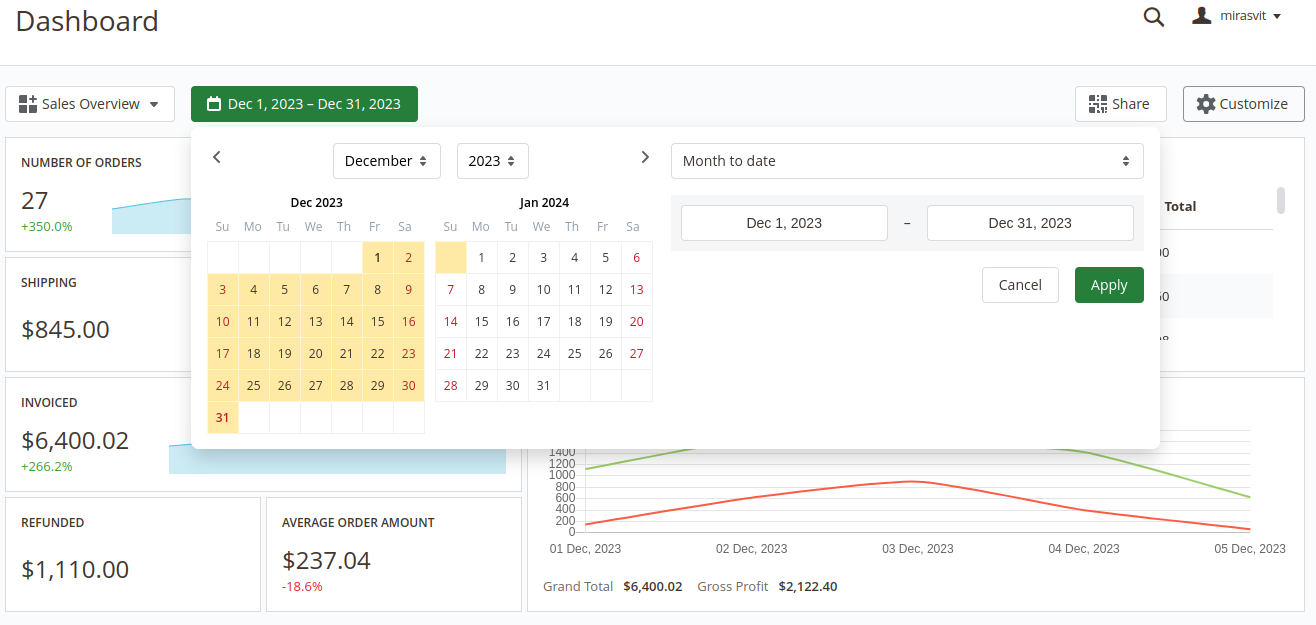
Task: Click calendar icon in date range button
Action: 213,104
